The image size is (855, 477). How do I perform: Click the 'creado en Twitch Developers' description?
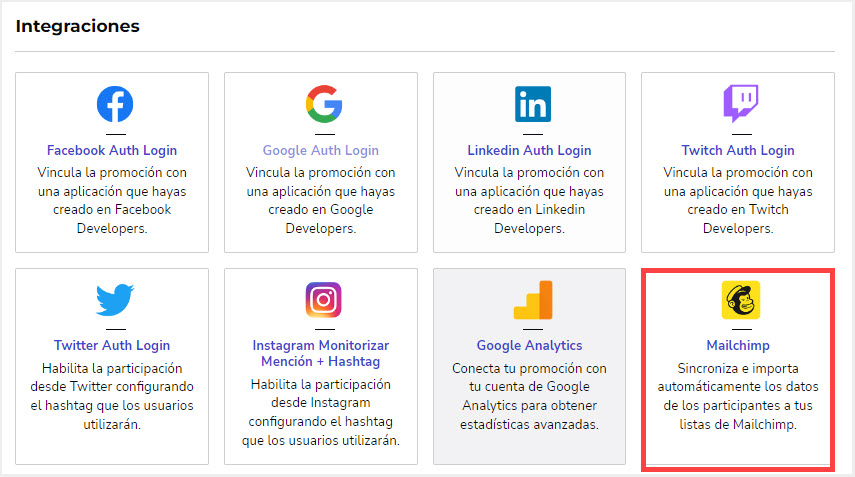(x=738, y=201)
